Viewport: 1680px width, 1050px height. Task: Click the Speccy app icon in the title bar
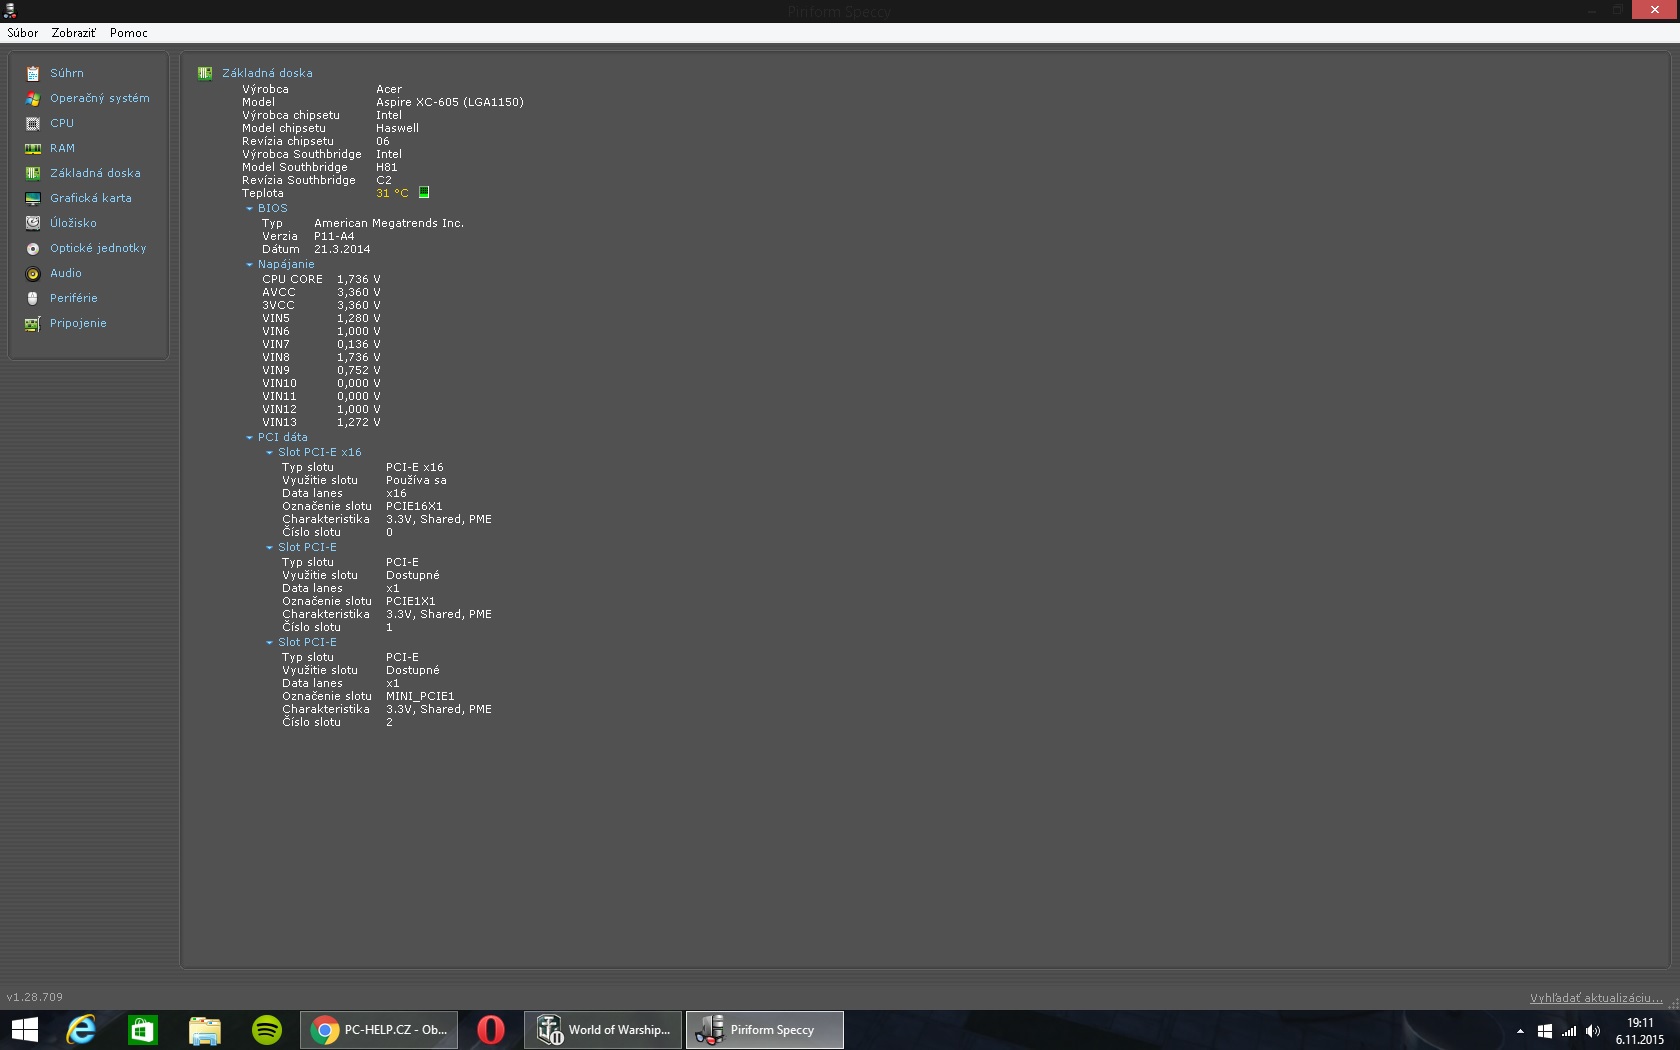[x=10, y=11]
